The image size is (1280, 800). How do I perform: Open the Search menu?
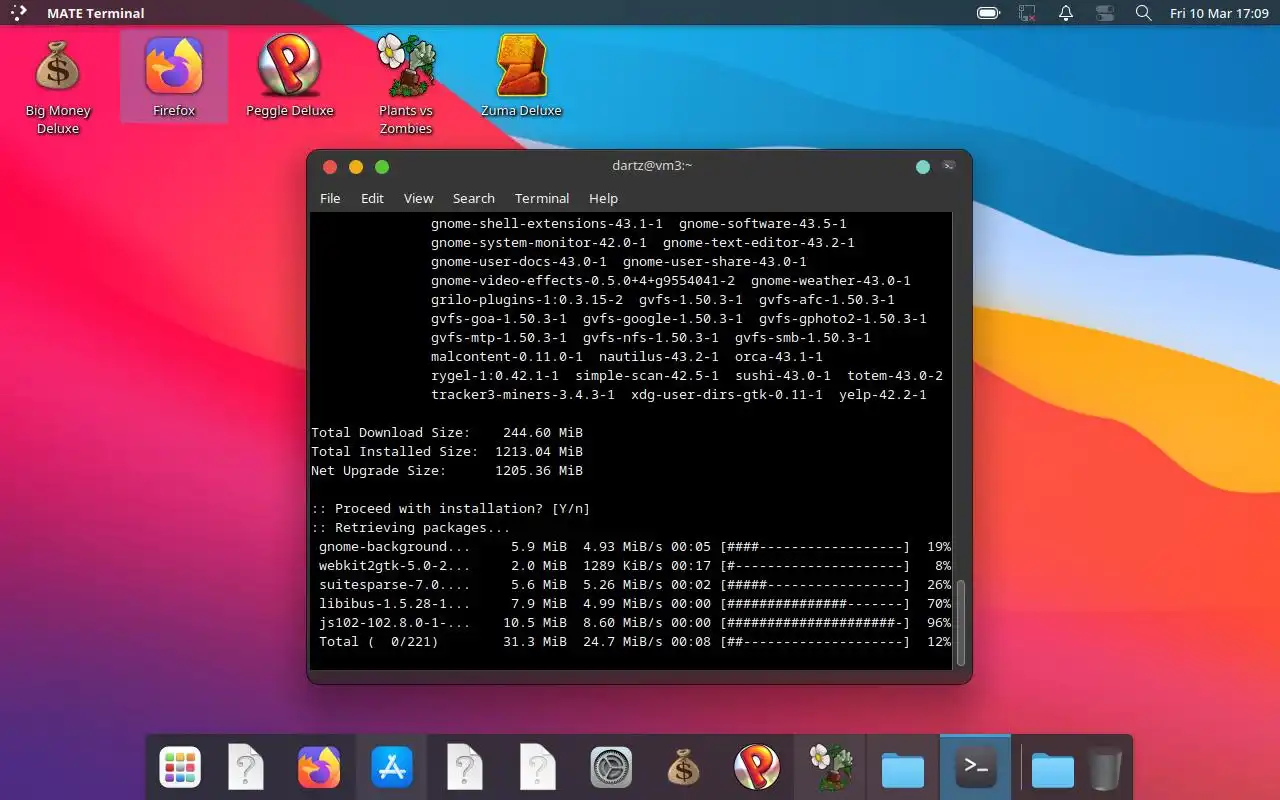click(473, 198)
